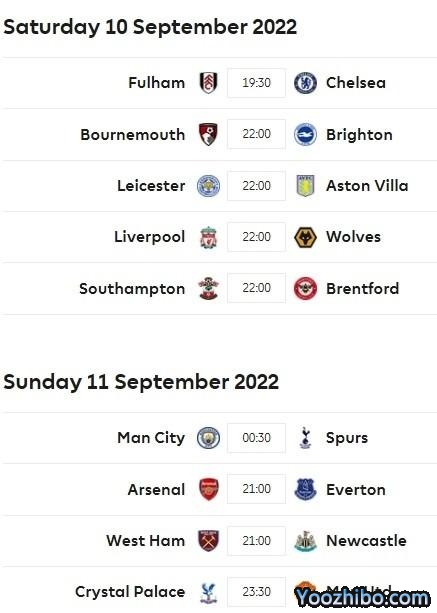437x613 pixels.
Task: Click the Spurs cockerel badge
Action: click(x=305, y=438)
